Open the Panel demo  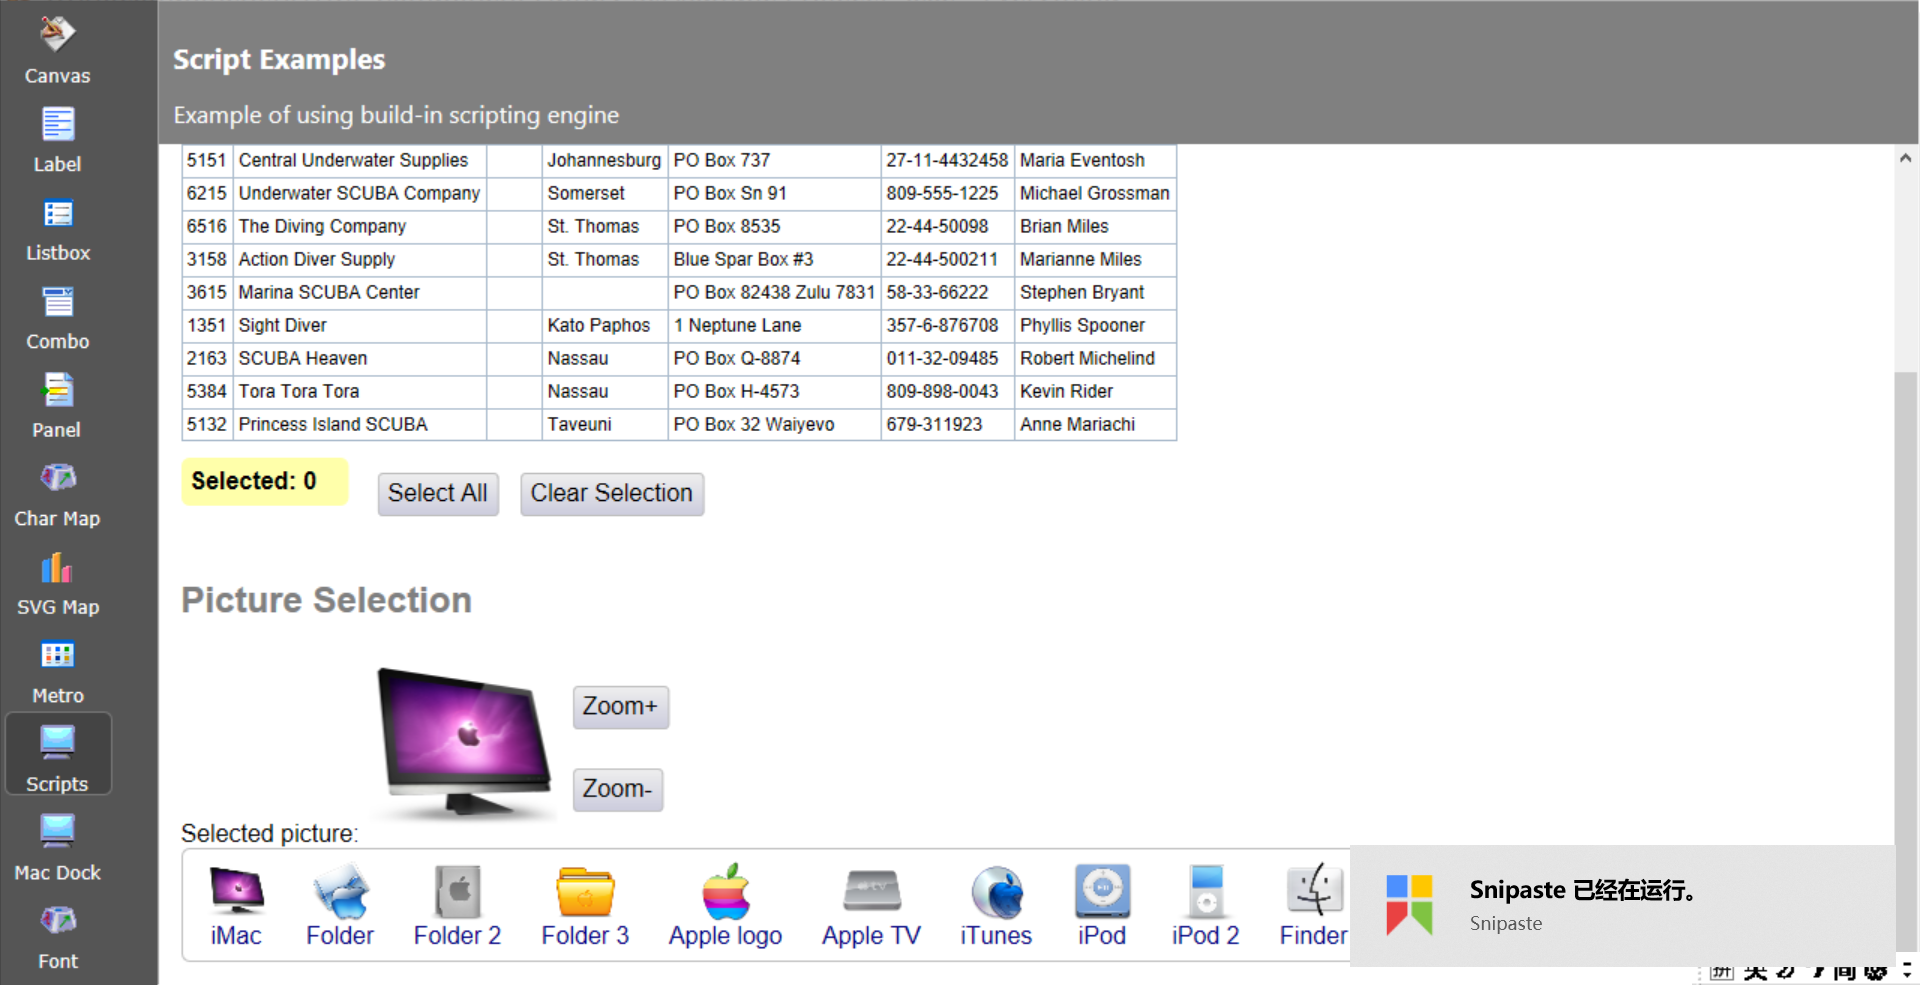[x=57, y=404]
